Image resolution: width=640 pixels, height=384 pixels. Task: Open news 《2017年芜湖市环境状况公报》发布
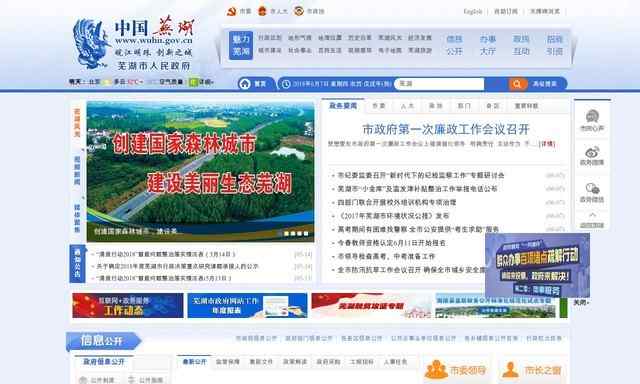[x=393, y=216]
